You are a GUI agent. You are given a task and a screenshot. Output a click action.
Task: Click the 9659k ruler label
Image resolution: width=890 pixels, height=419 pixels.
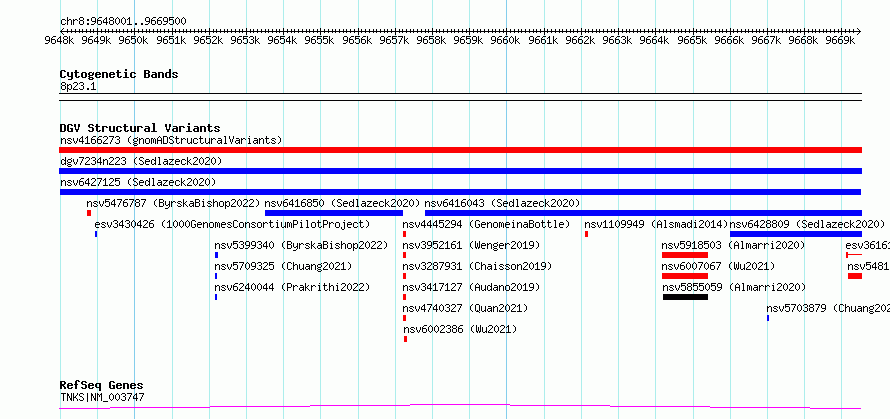468,40
